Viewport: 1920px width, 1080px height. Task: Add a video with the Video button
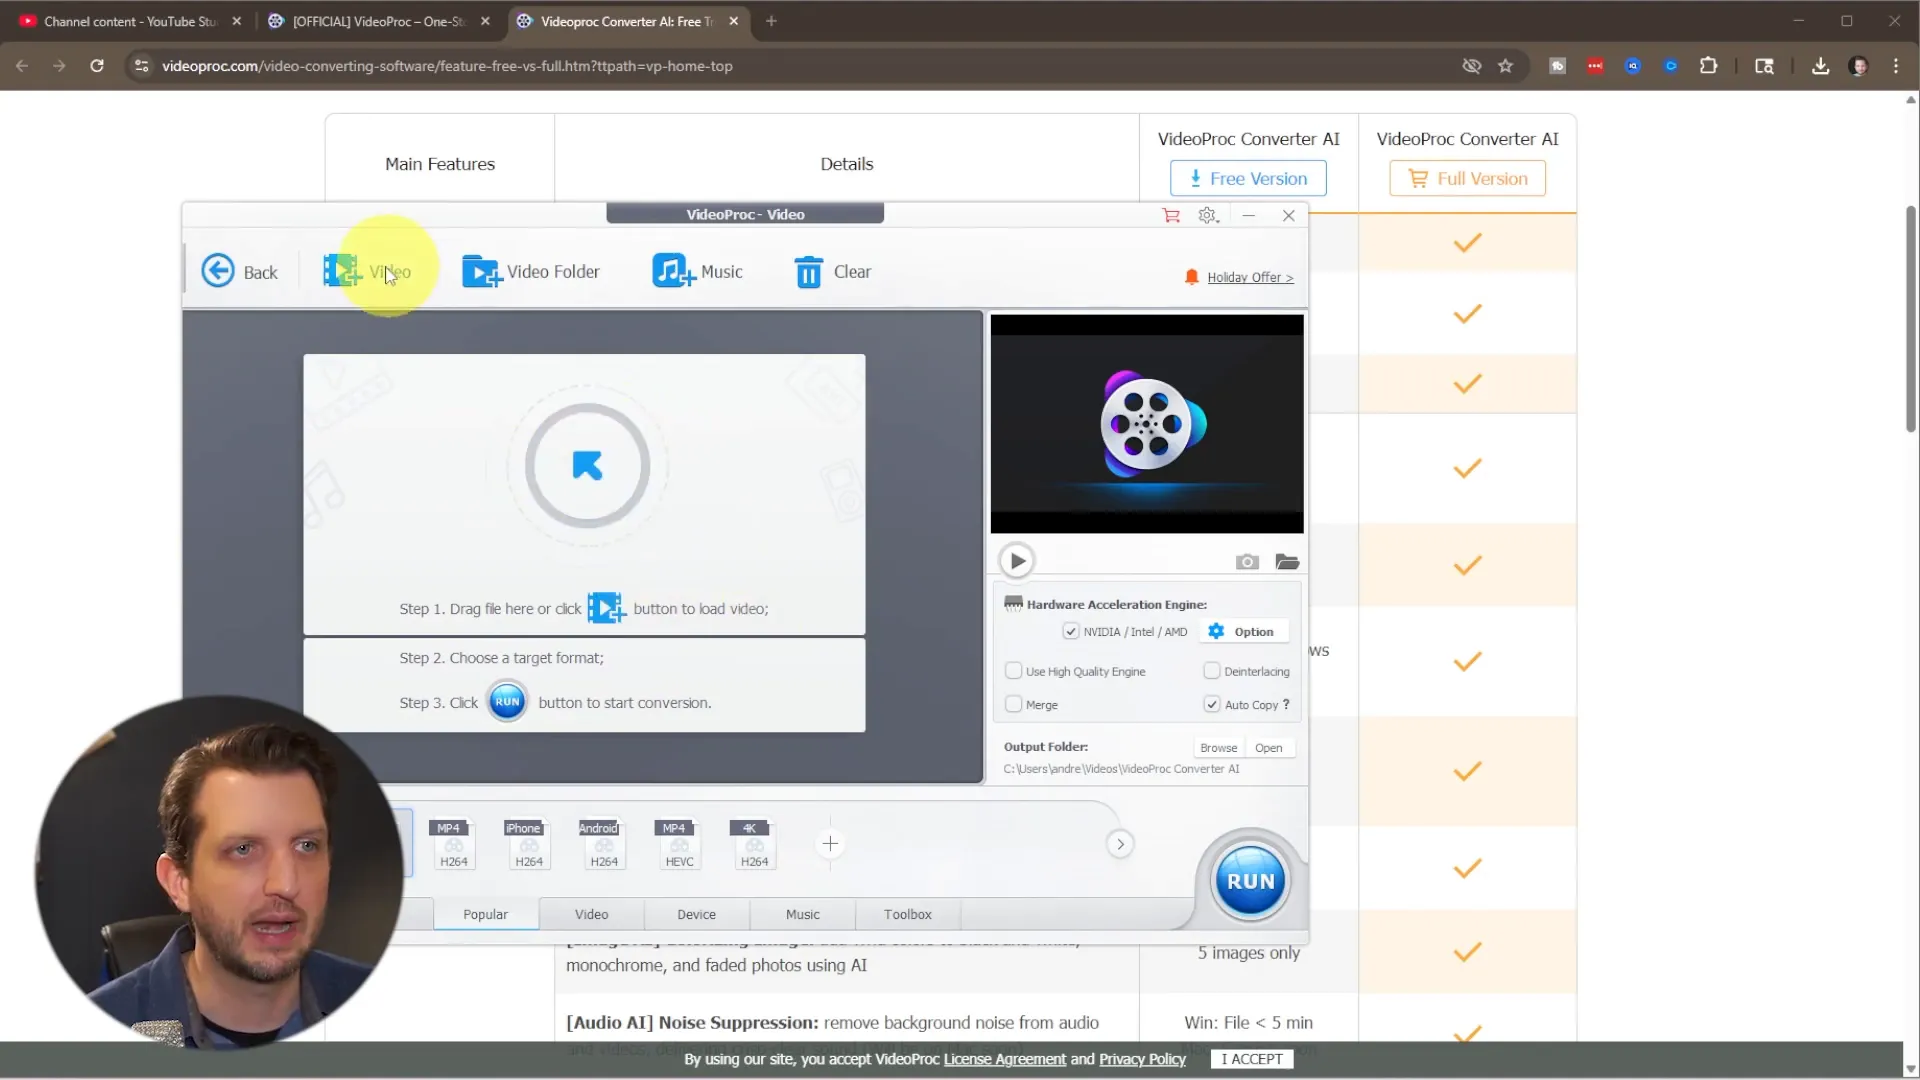pos(367,272)
